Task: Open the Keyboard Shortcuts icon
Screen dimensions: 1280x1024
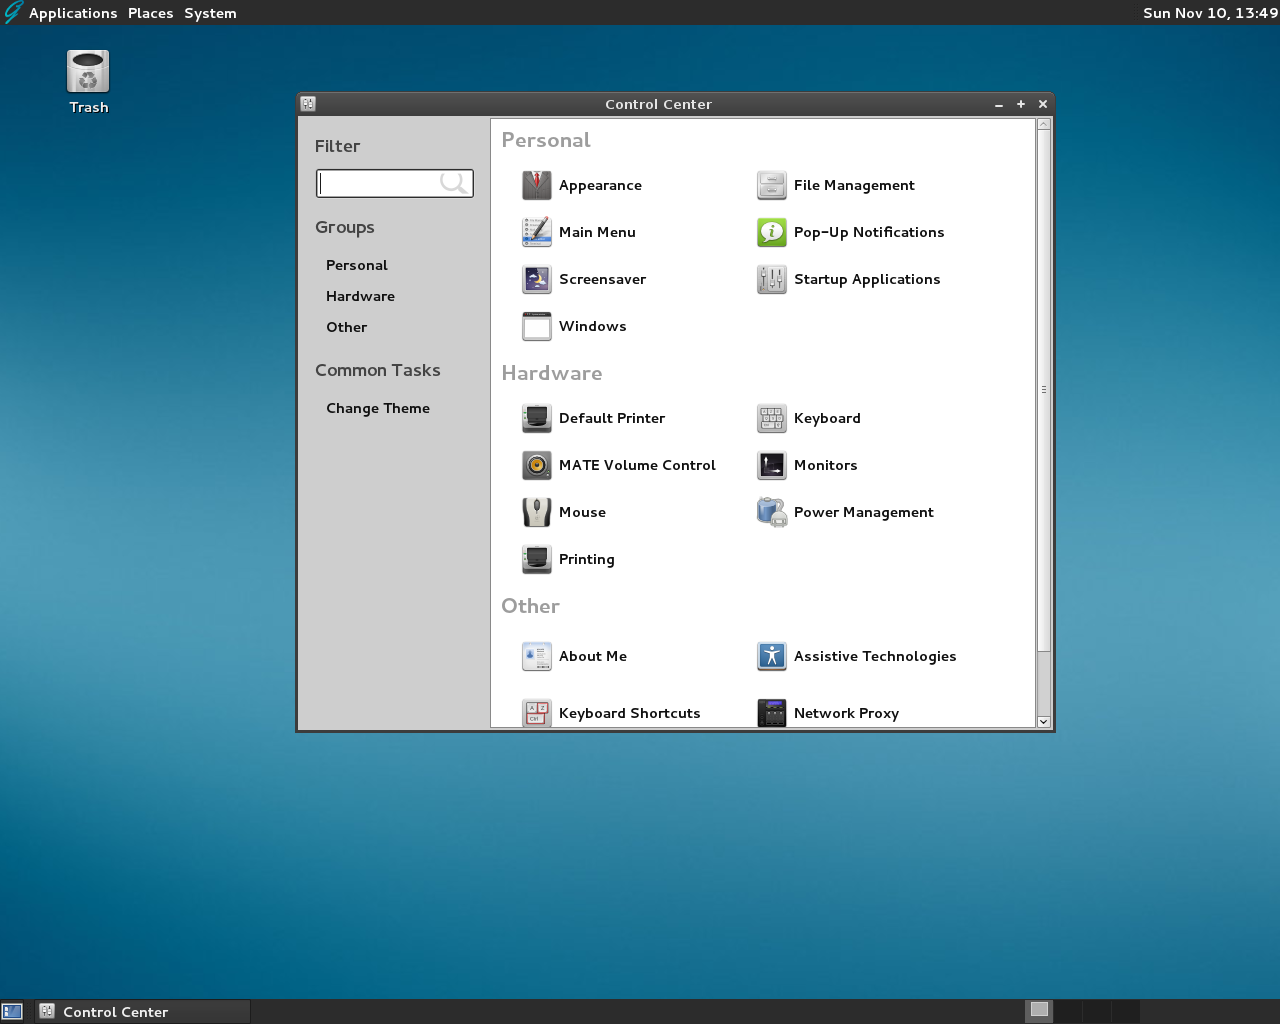Action: pyautogui.click(x=537, y=712)
